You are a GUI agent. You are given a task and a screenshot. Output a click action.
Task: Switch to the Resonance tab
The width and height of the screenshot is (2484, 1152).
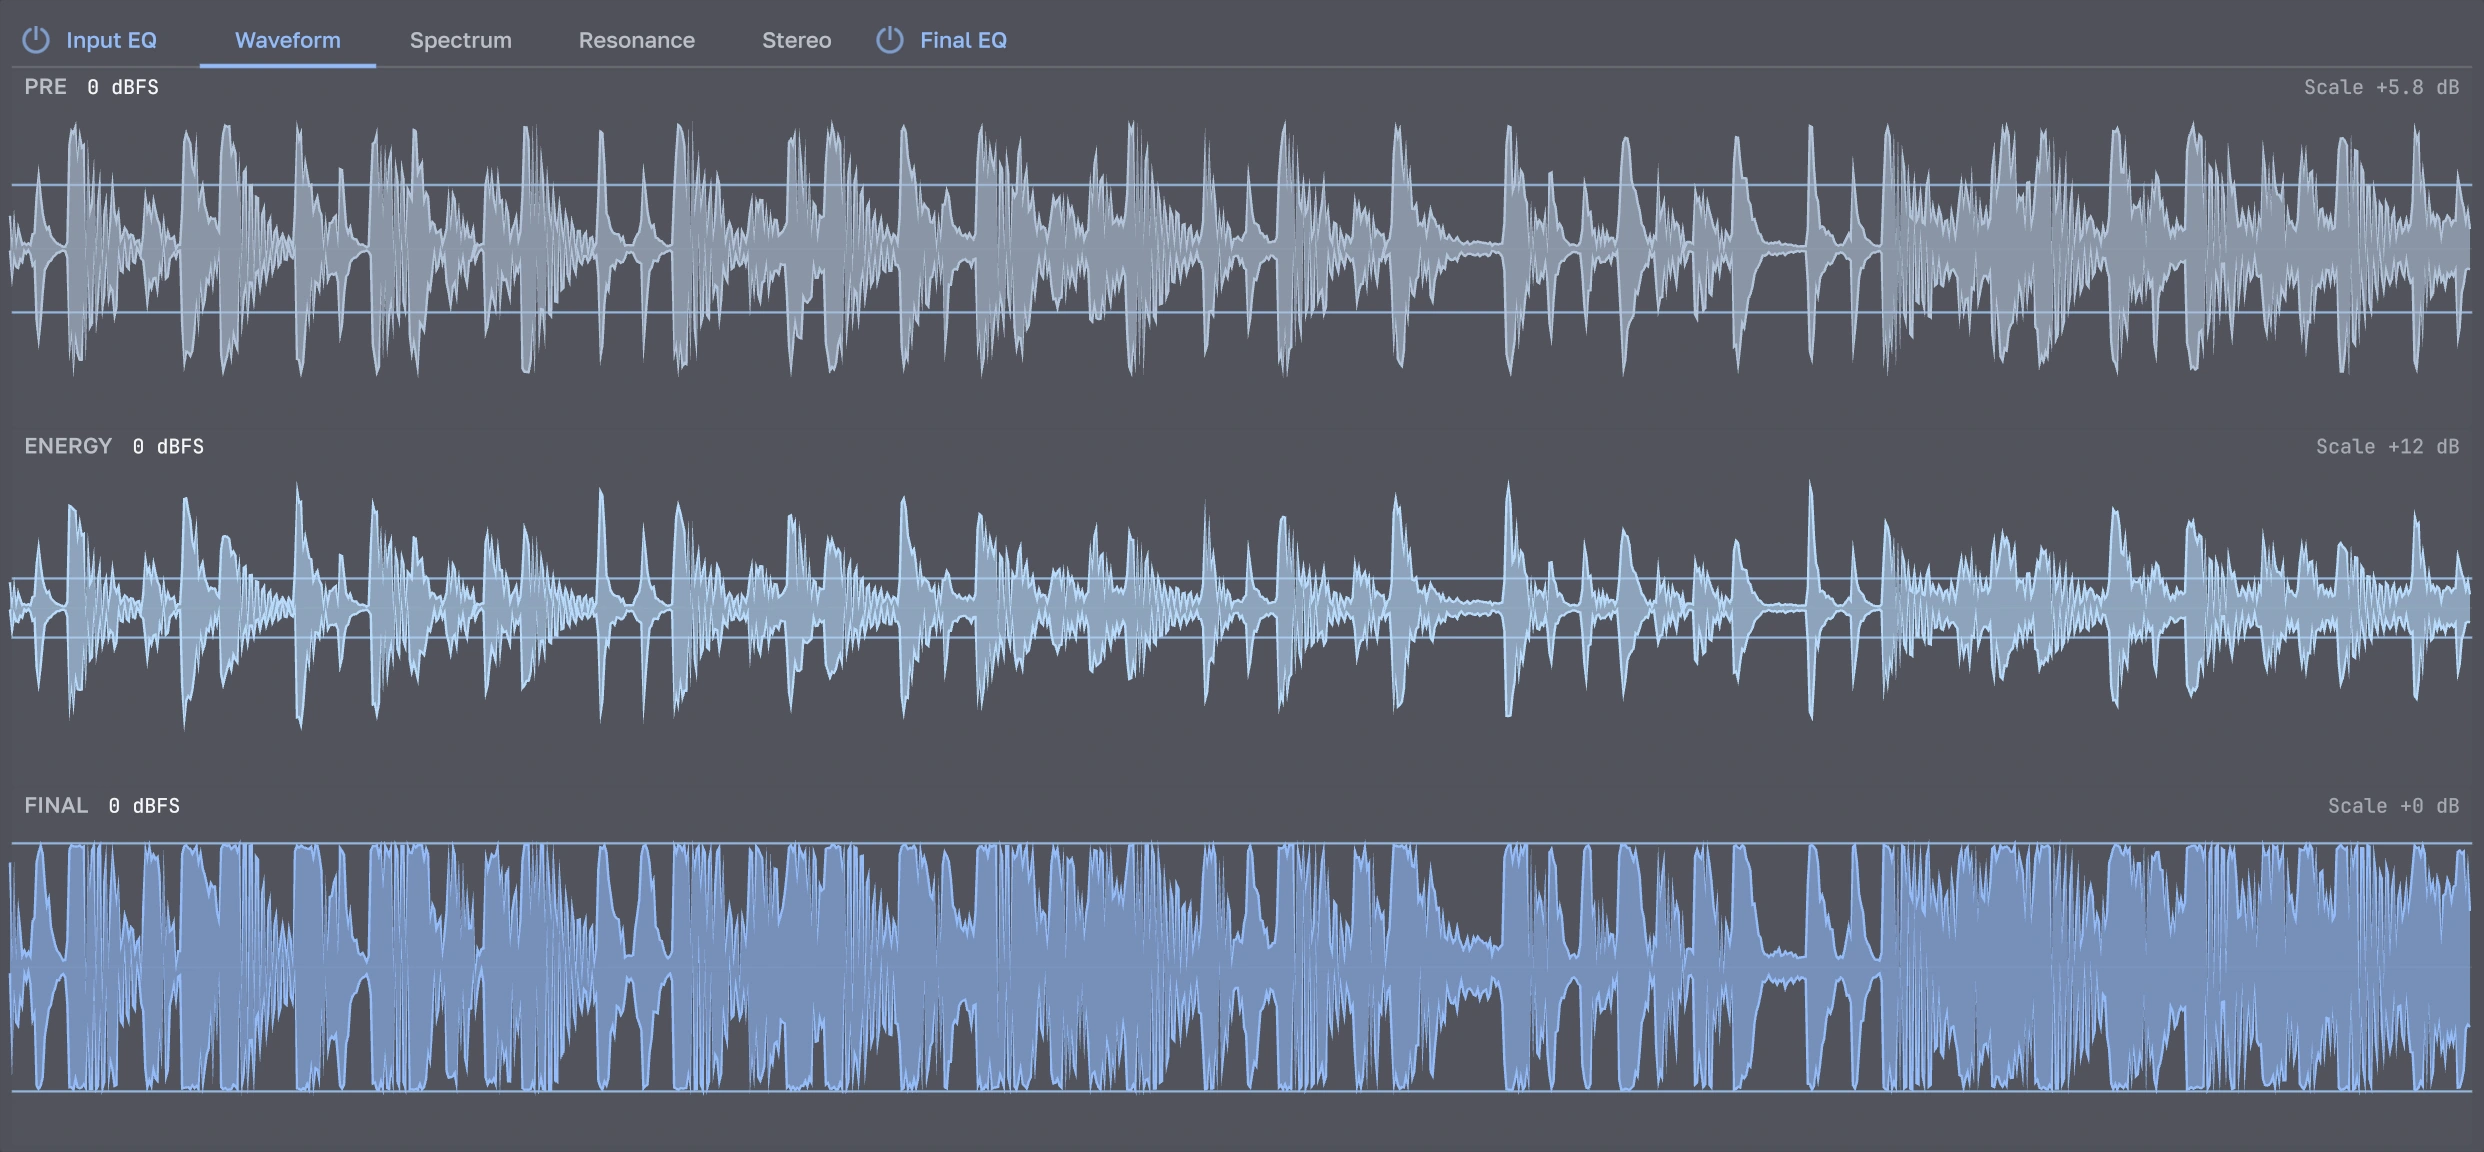point(637,40)
